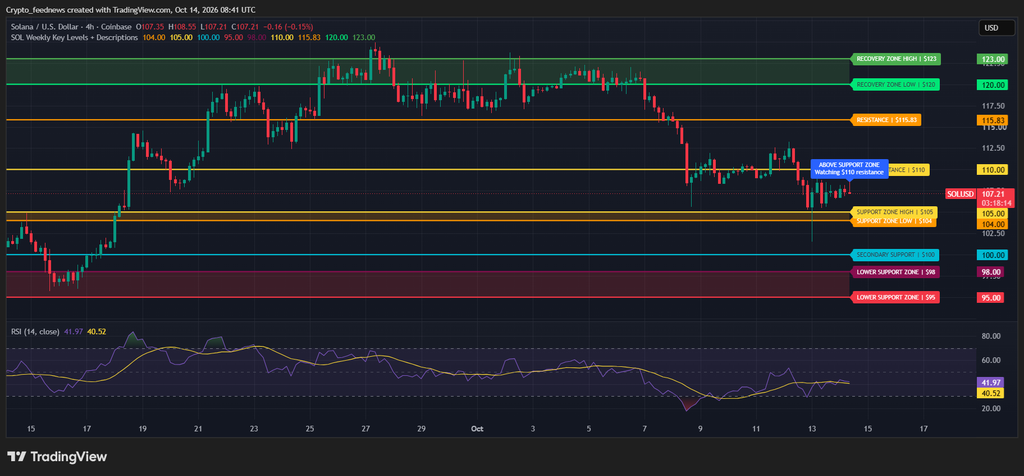
Task: Click the 41.97 RSI value tag
Action: [x=989, y=383]
